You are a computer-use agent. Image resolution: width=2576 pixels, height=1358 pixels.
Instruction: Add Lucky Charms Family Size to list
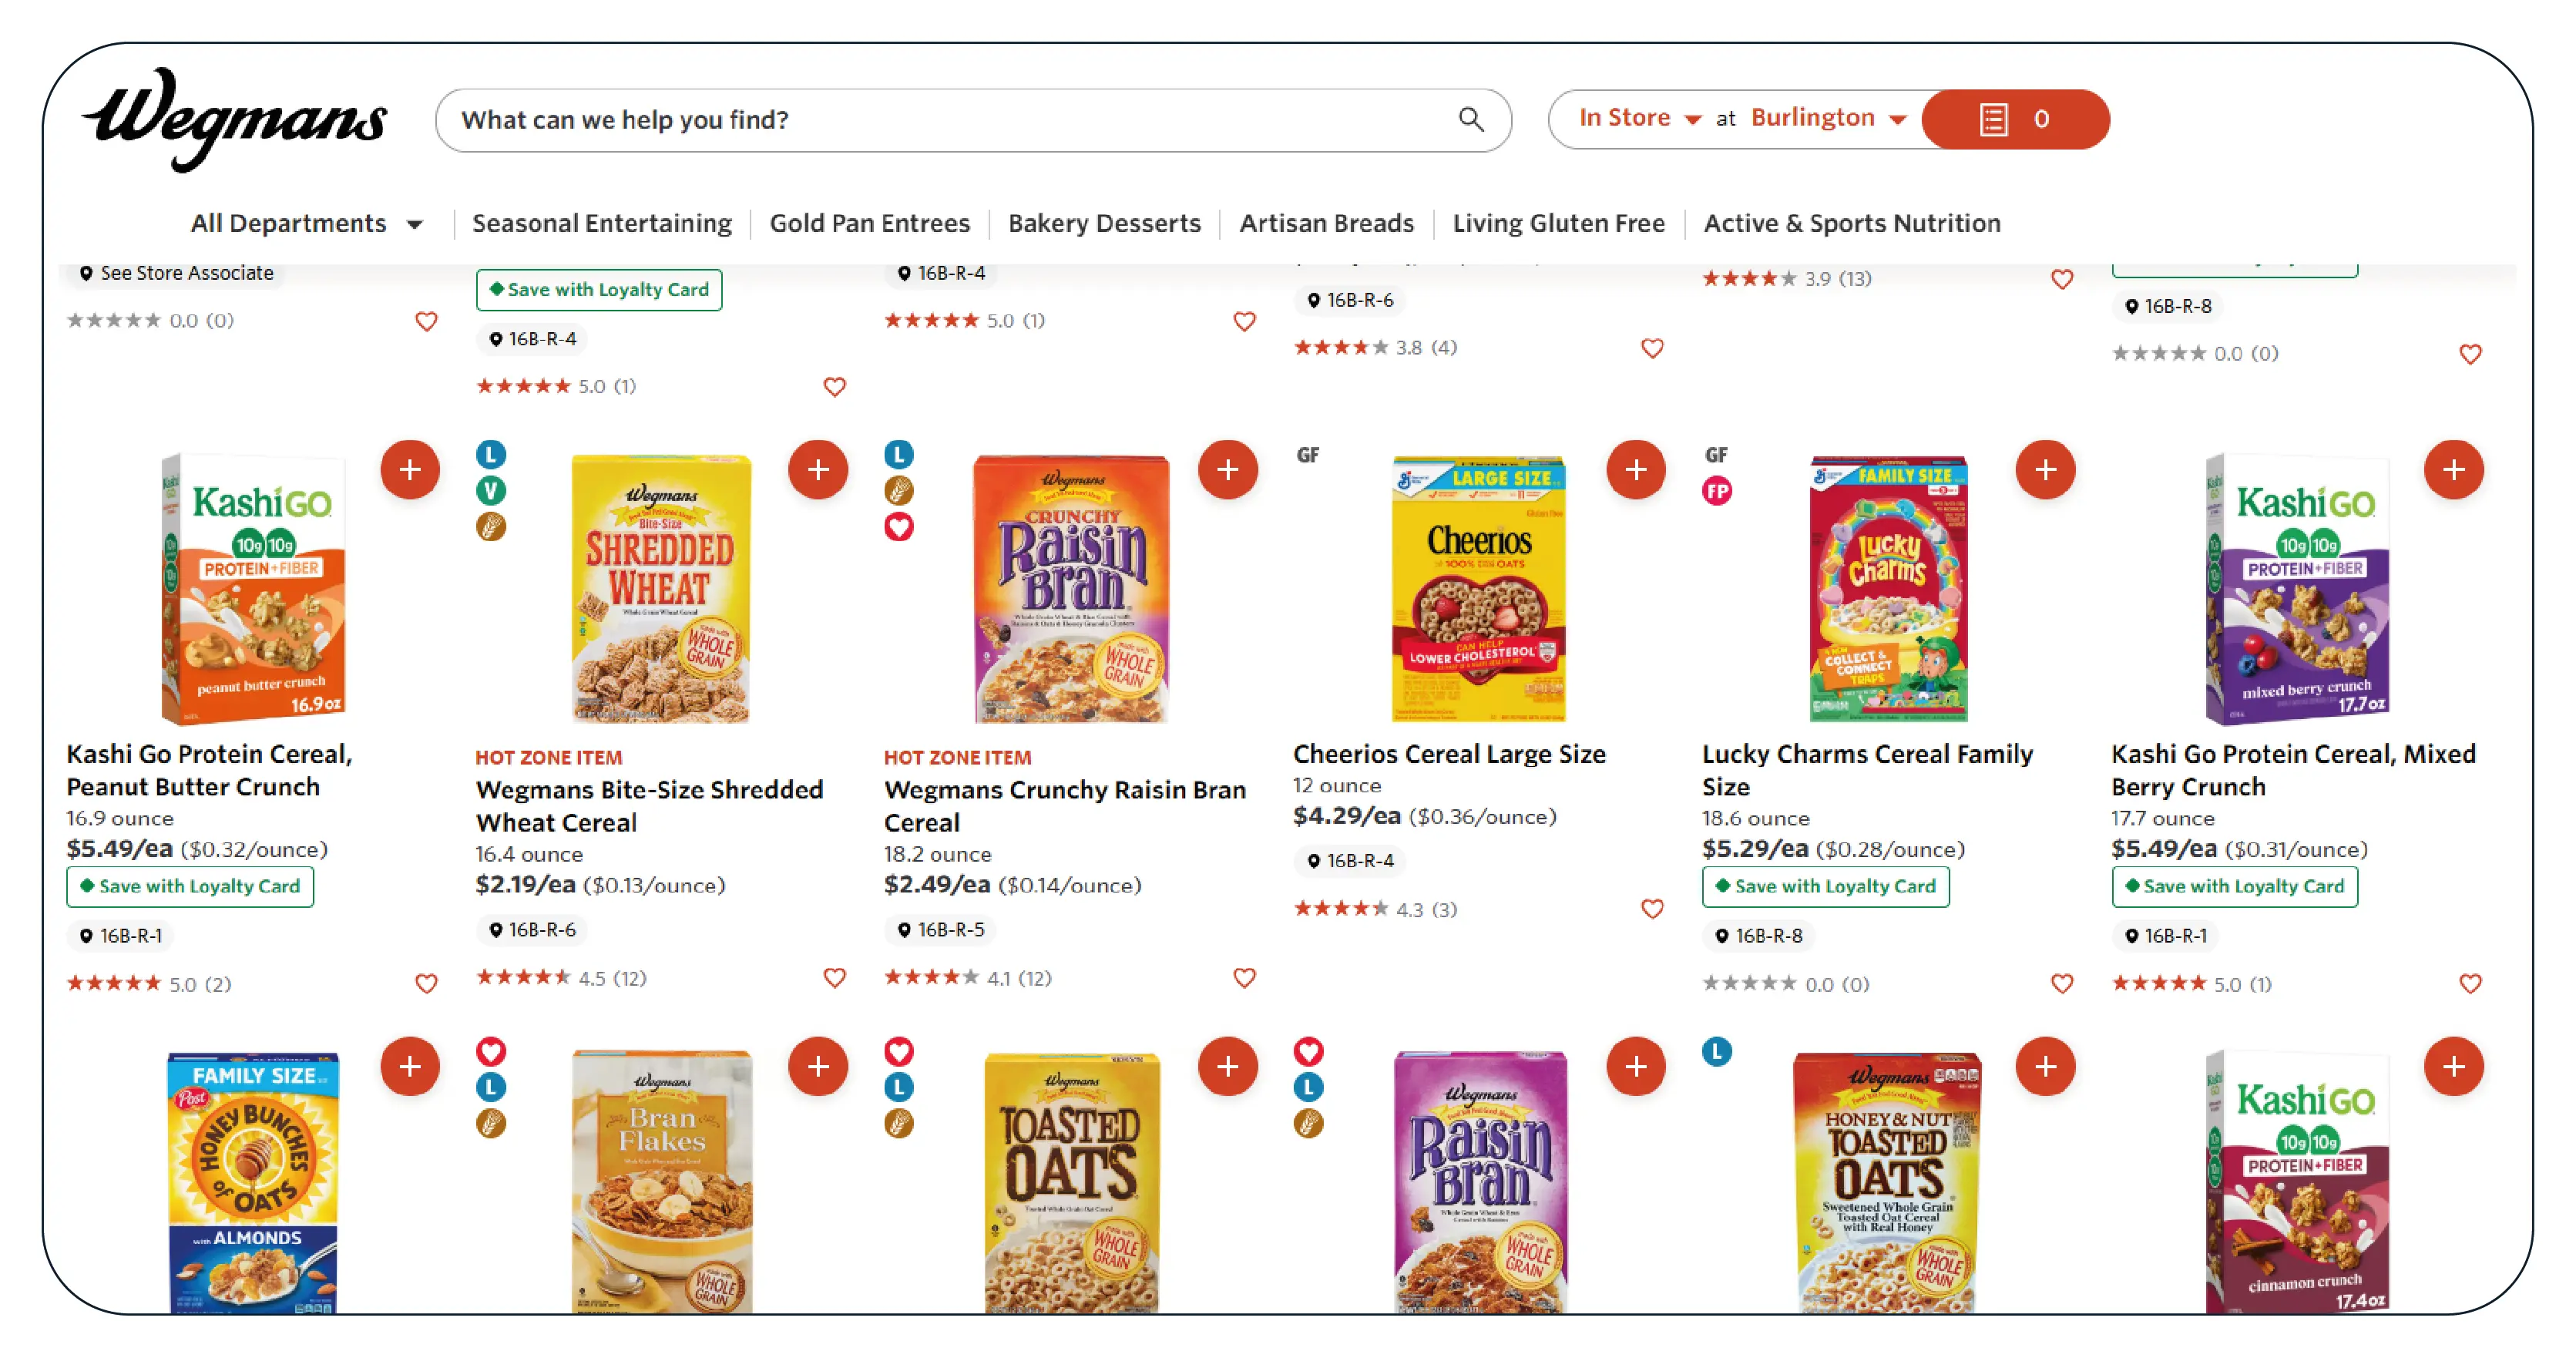click(2045, 470)
